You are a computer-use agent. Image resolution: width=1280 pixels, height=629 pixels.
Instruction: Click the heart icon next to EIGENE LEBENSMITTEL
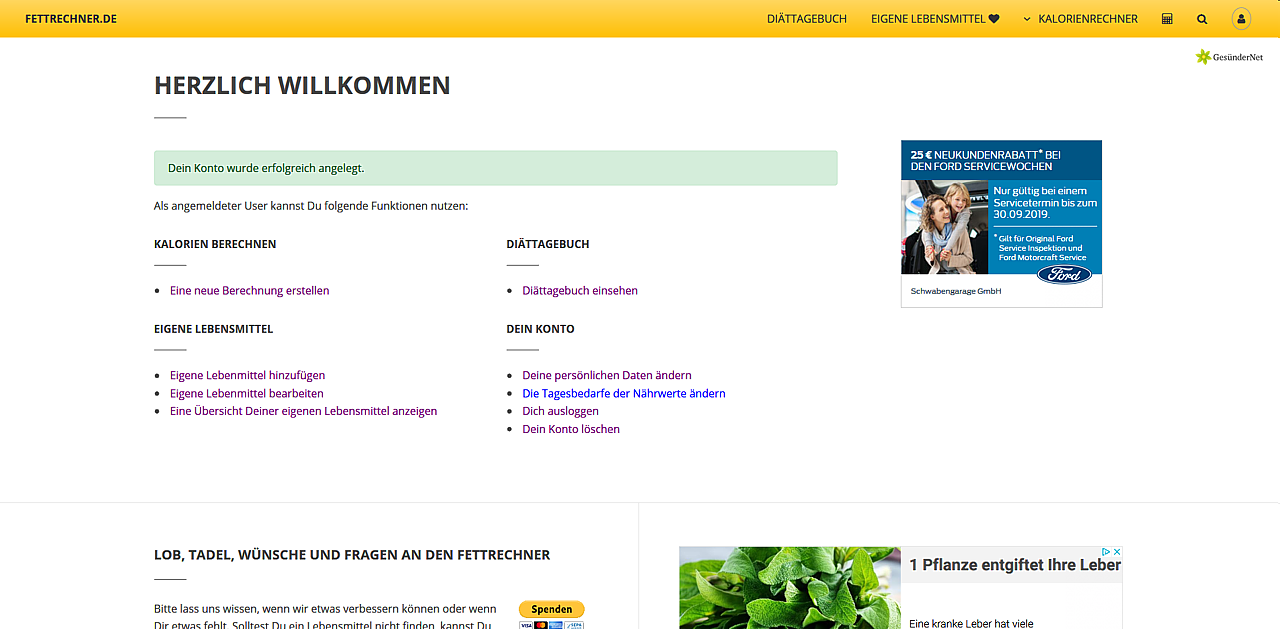(x=996, y=18)
